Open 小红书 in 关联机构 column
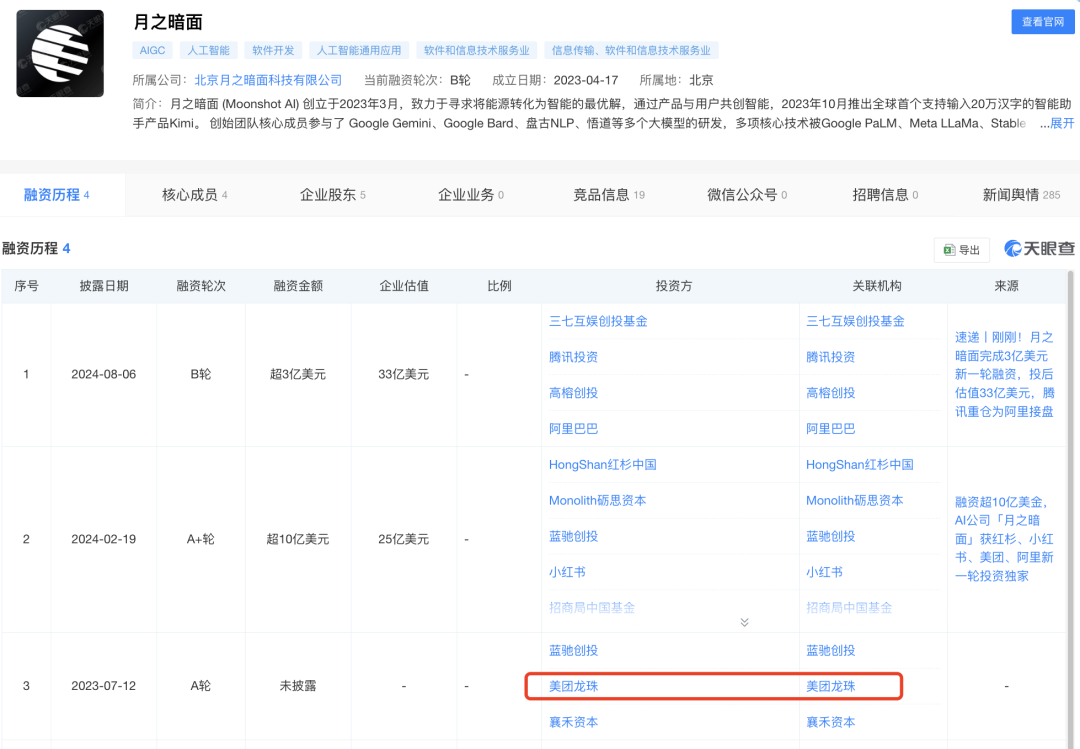 point(824,572)
